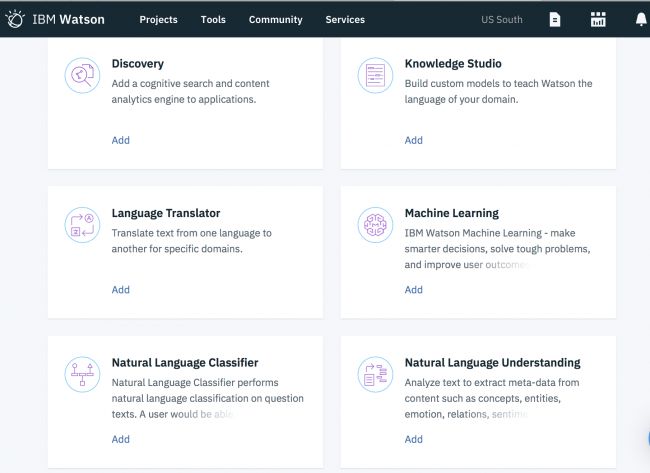The width and height of the screenshot is (650, 473).
Task: Click the IBM Watson title text
Action: (68, 19)
